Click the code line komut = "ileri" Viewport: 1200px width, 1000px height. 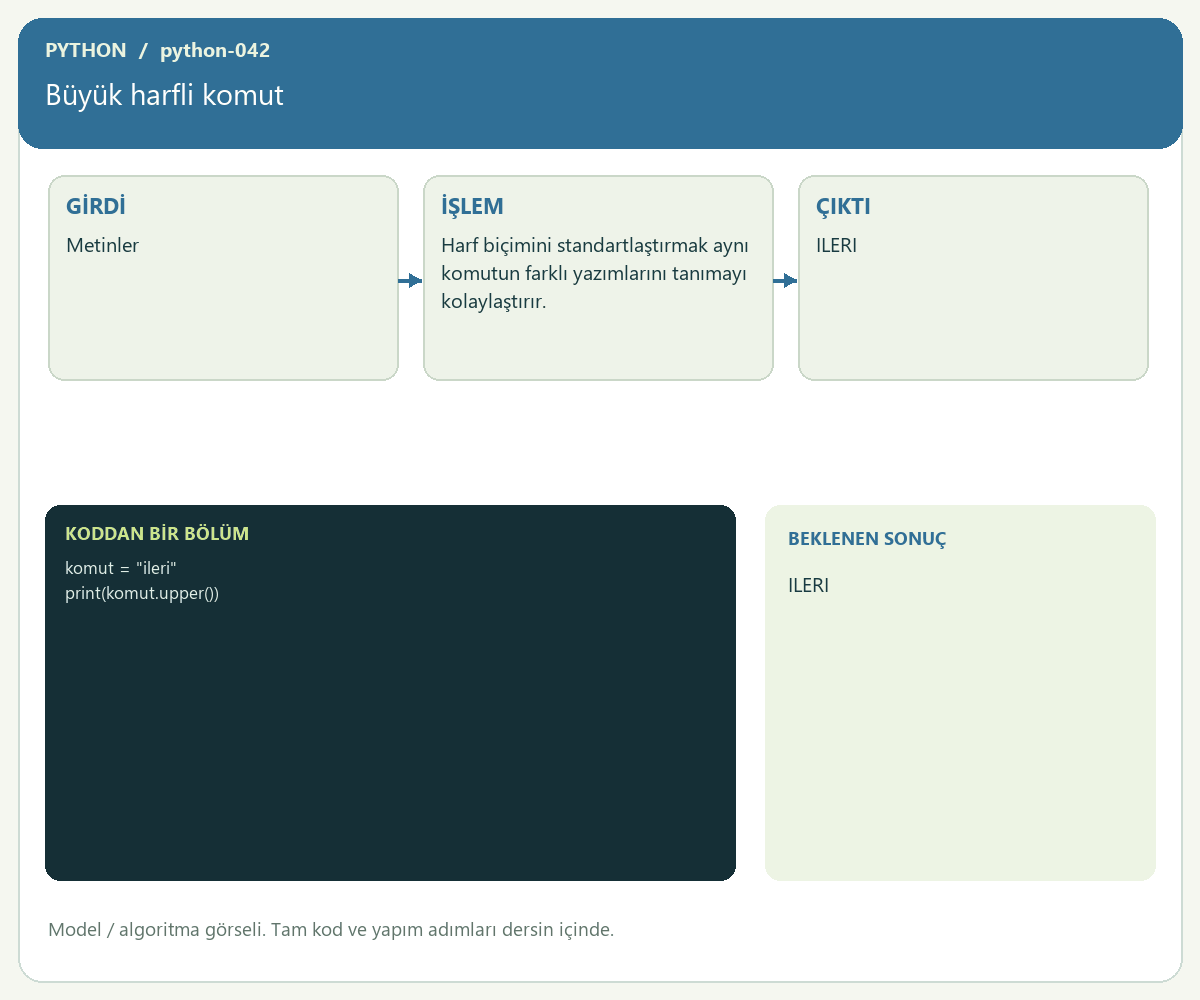121,568
